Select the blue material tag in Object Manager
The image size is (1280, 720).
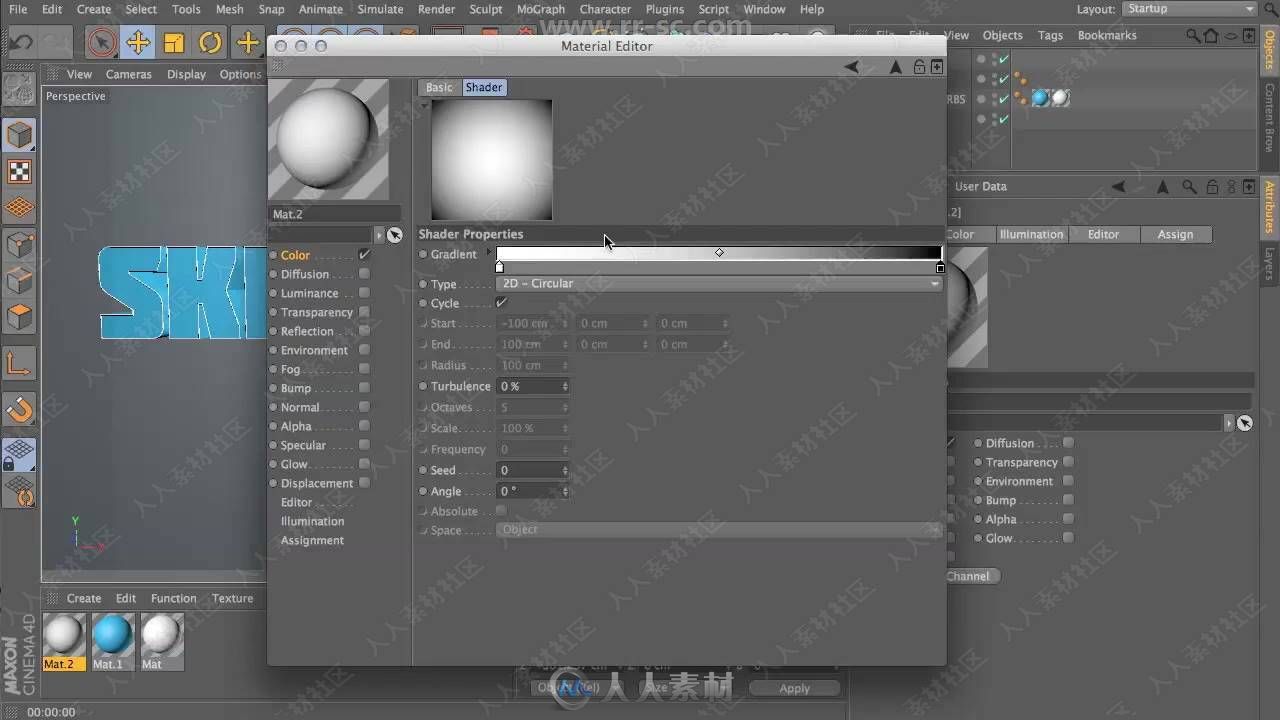1041,98
